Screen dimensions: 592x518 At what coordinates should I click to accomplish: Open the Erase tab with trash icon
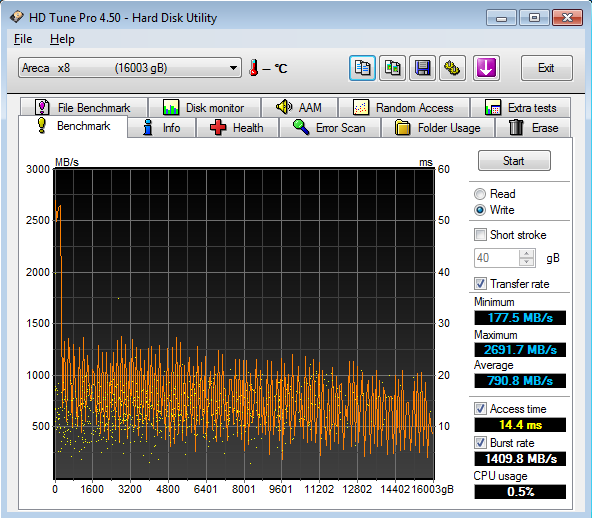point(533,128)
